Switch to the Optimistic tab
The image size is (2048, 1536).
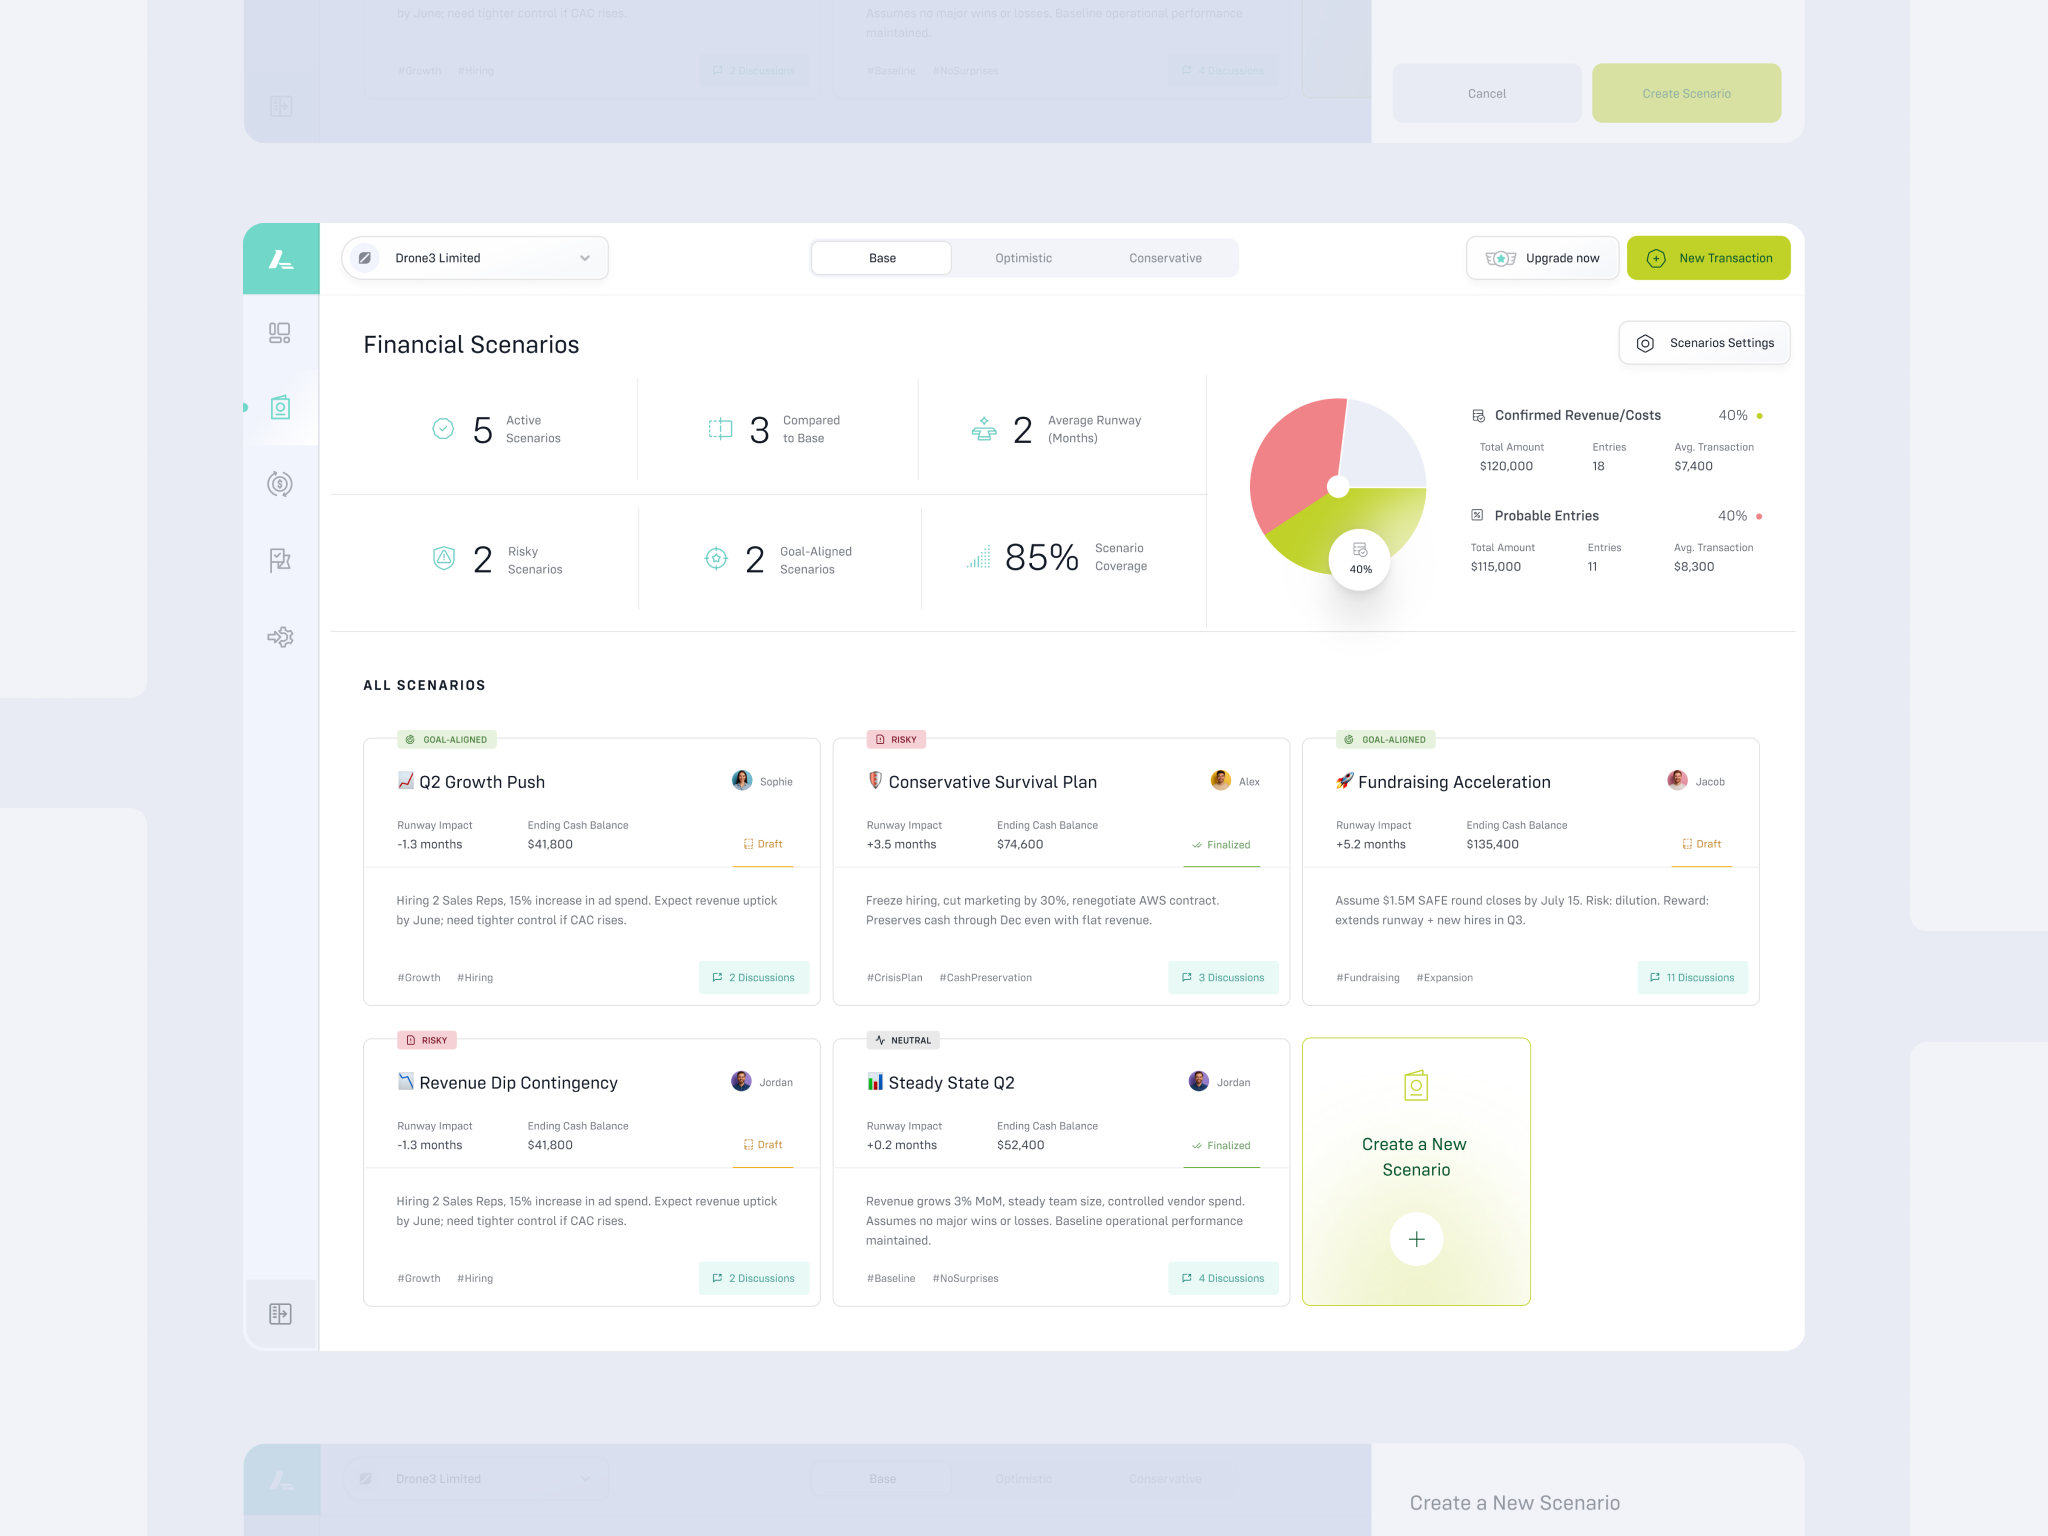pos(1023,258)
